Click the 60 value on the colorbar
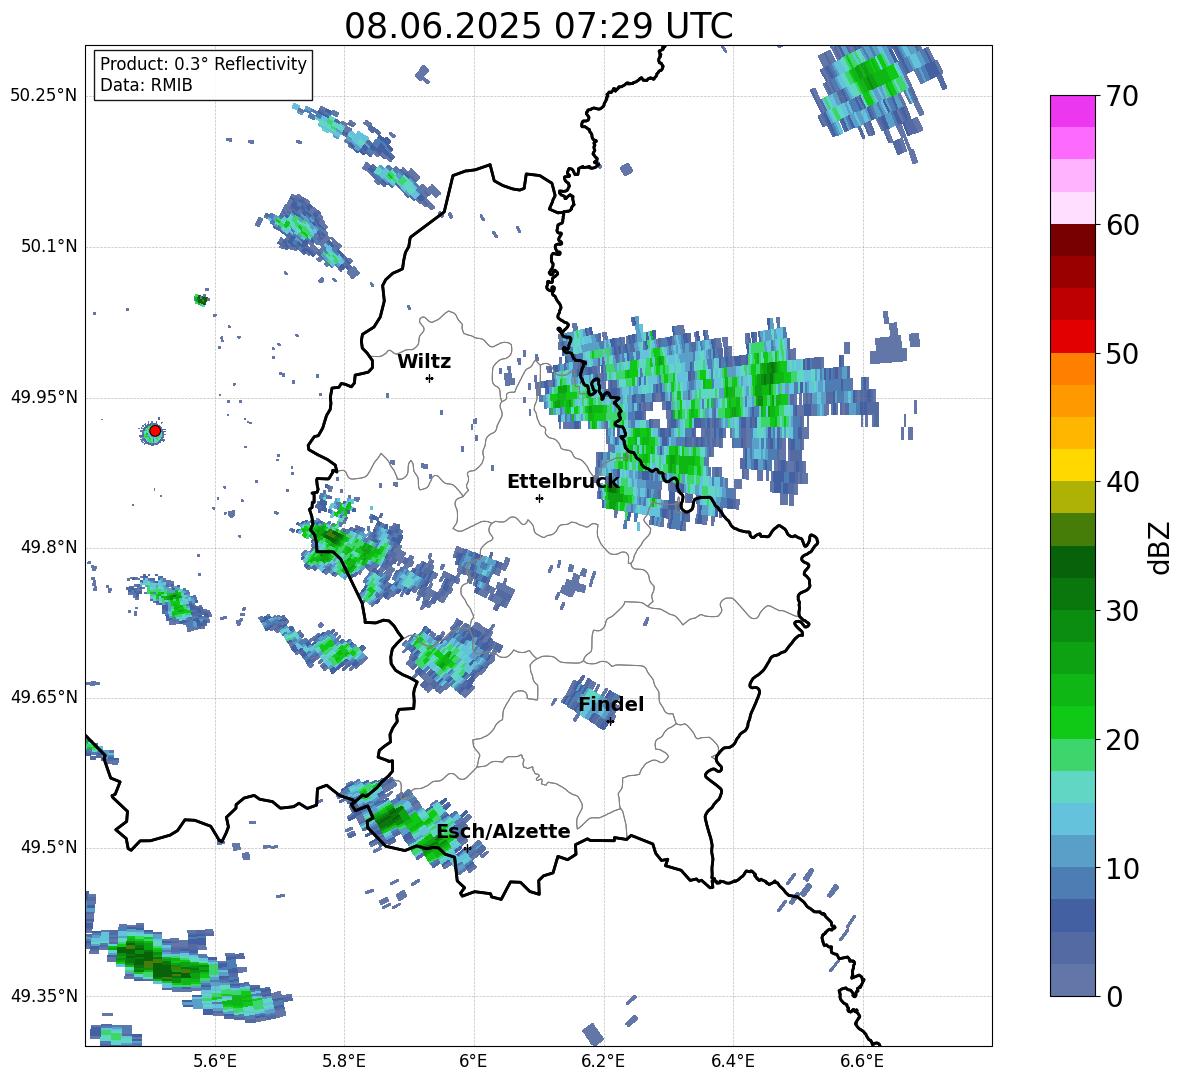The height and width of the screenshot is (1081, 1184). point(1122,225)
